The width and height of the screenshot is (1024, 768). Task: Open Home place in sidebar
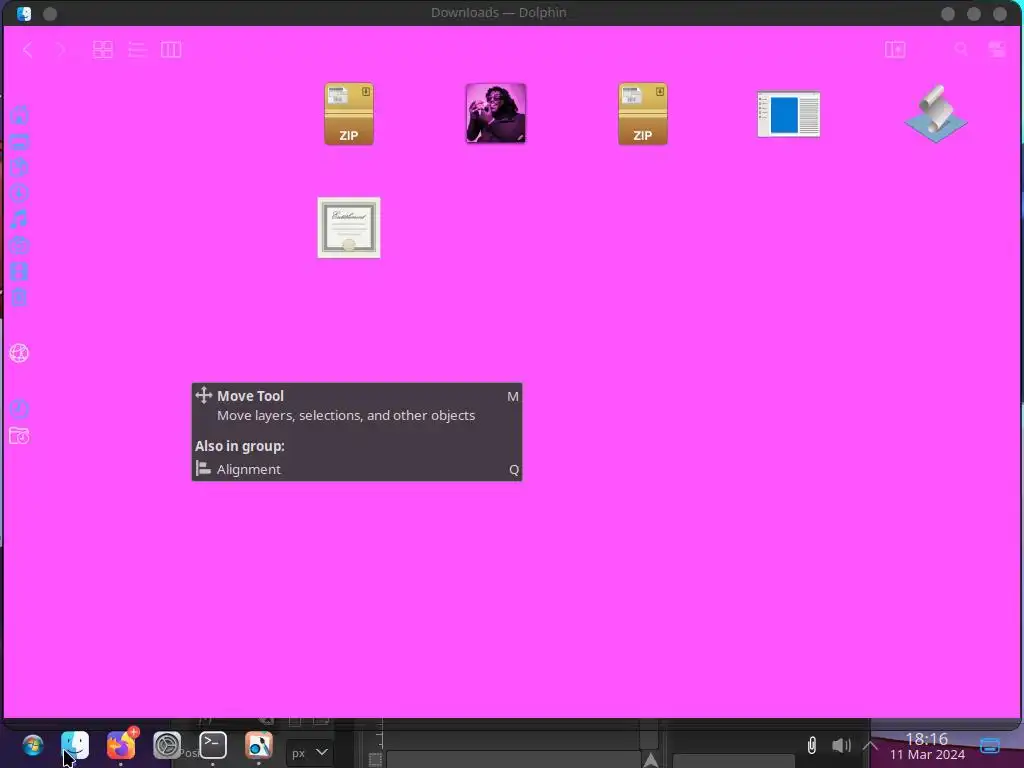pyautogui.click(x=19, y=116)
